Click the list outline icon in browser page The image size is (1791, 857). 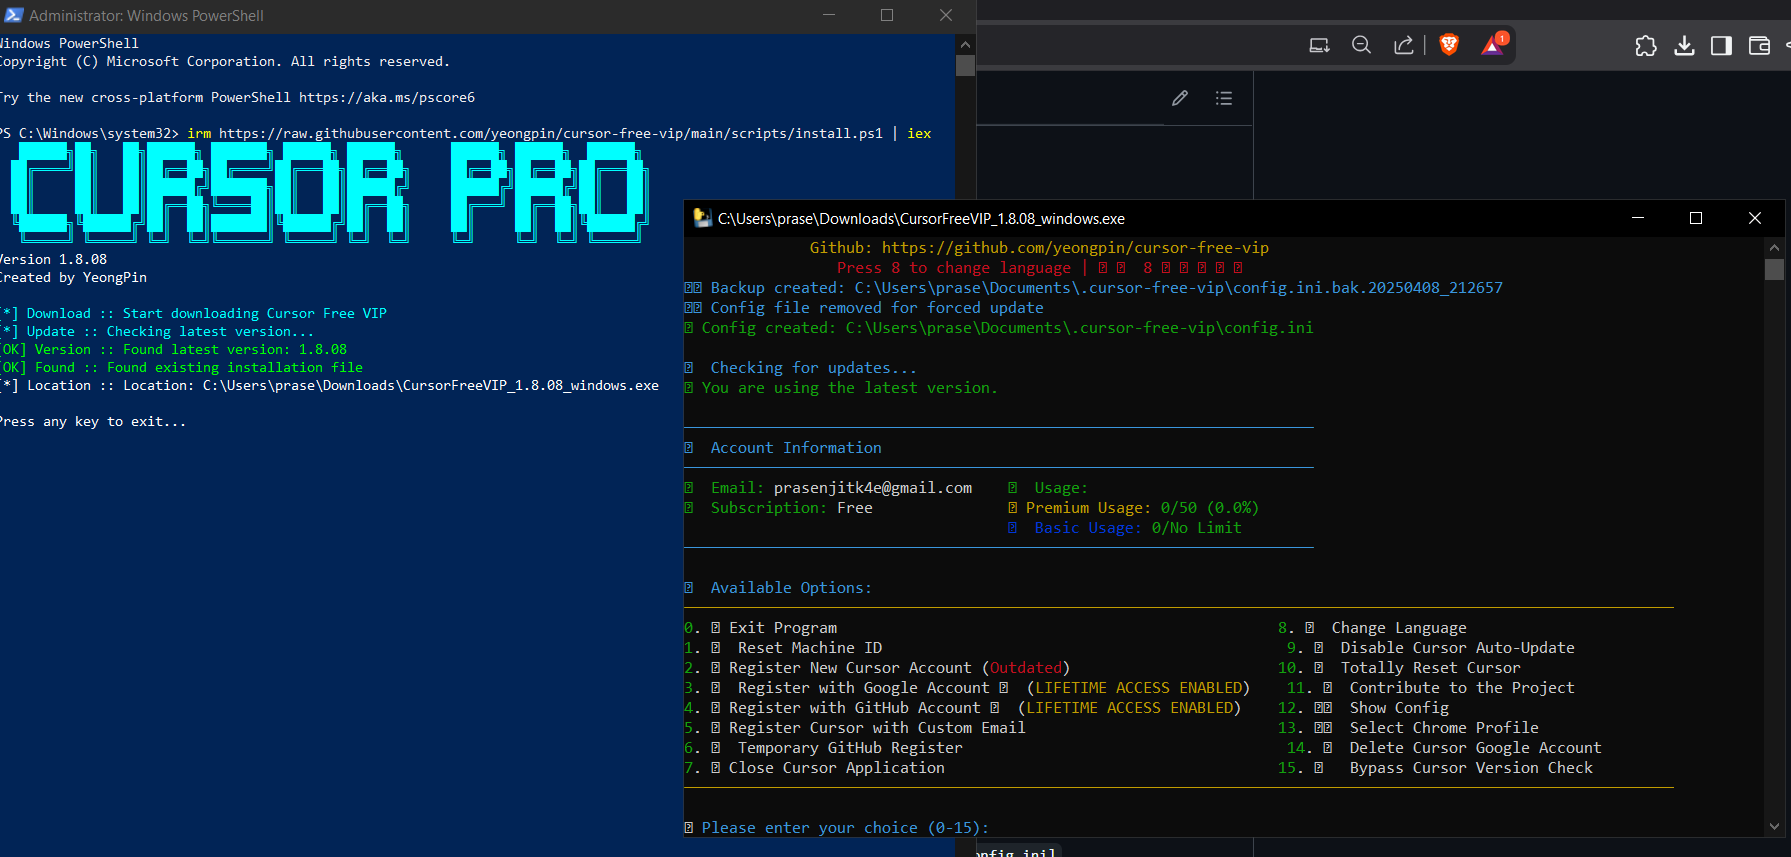(1224, 98)
